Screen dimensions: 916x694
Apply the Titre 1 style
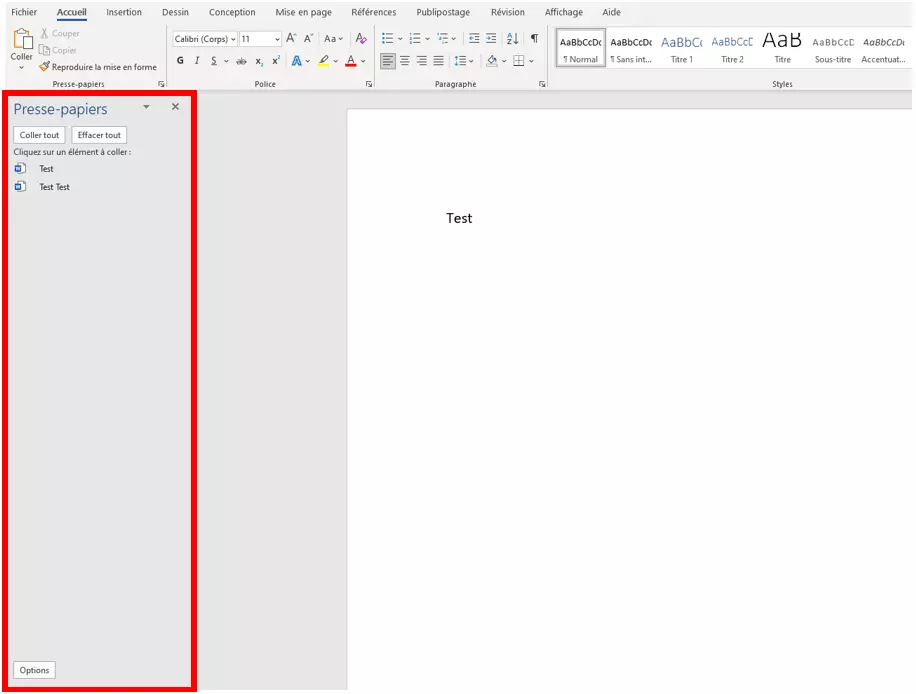coord(682,48)
